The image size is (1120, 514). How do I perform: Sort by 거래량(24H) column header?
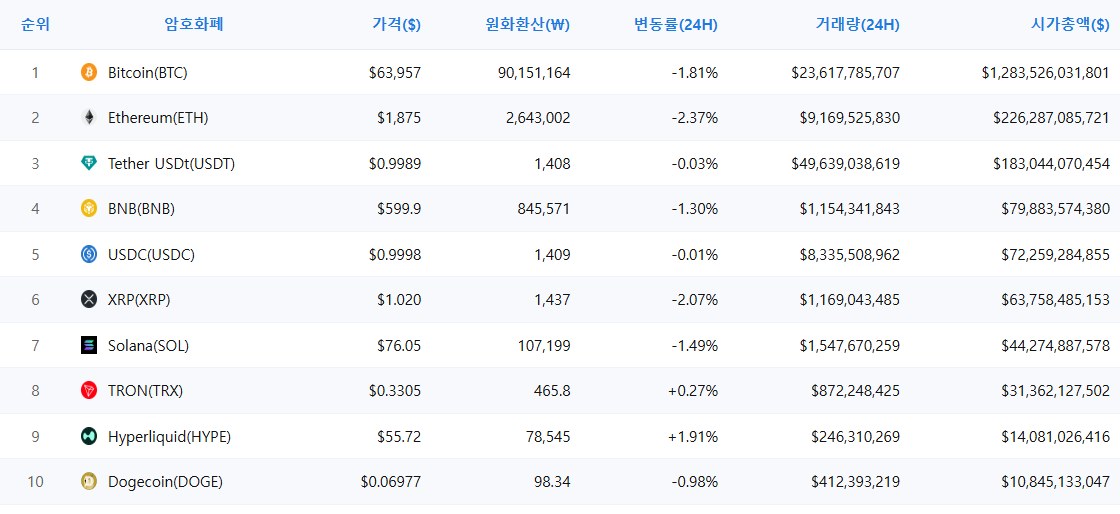point(857,24)
